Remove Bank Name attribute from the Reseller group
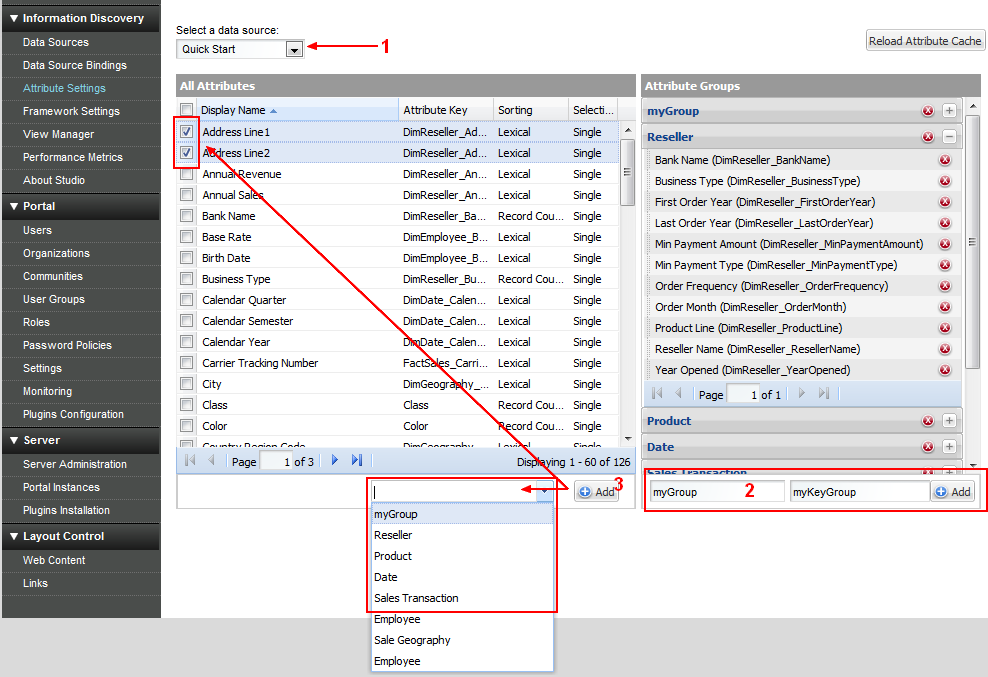The image size is (988, 677). (x=944, y=159)
